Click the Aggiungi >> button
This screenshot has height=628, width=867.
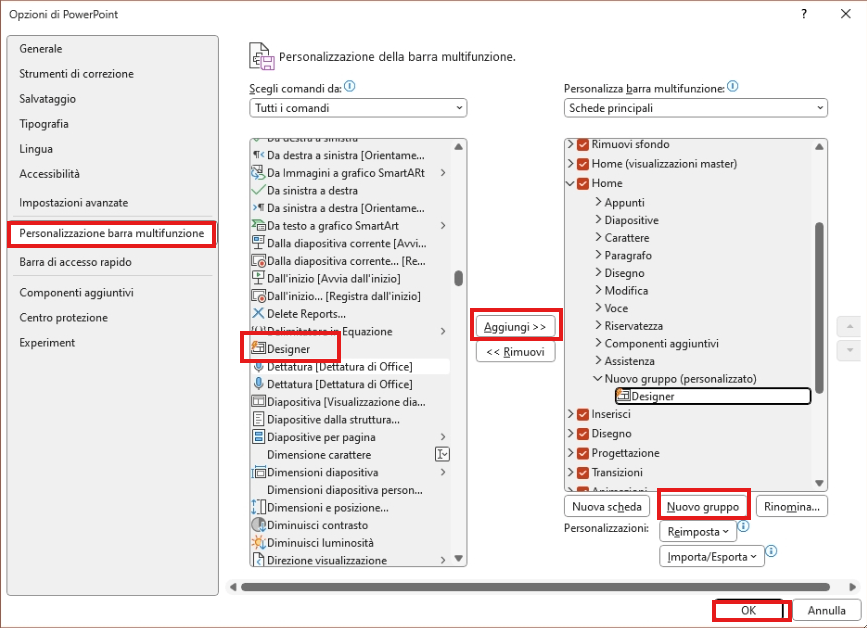coord(515,327)
